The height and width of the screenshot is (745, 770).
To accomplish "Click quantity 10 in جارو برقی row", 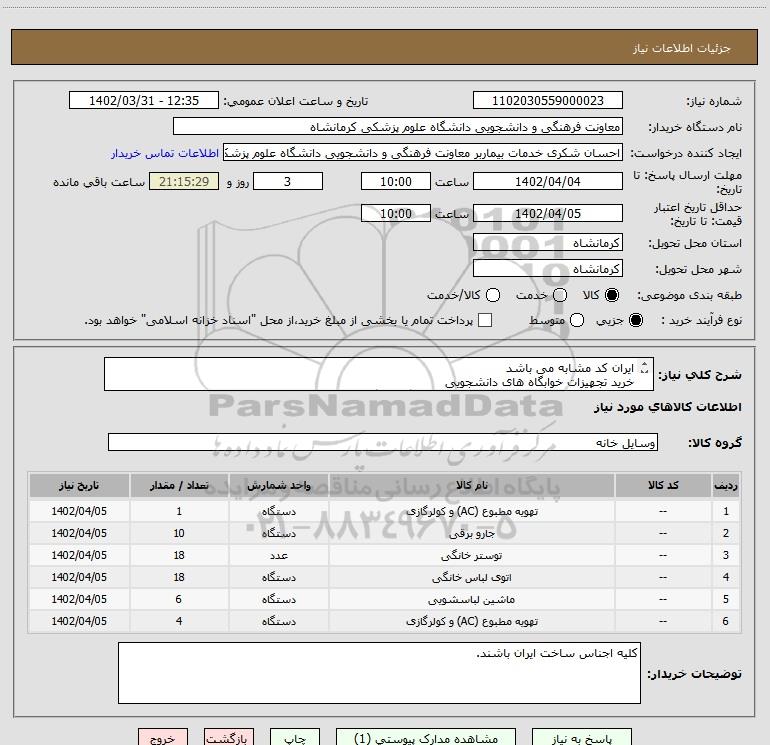I will pyautogui.click(x=179, y=533).
